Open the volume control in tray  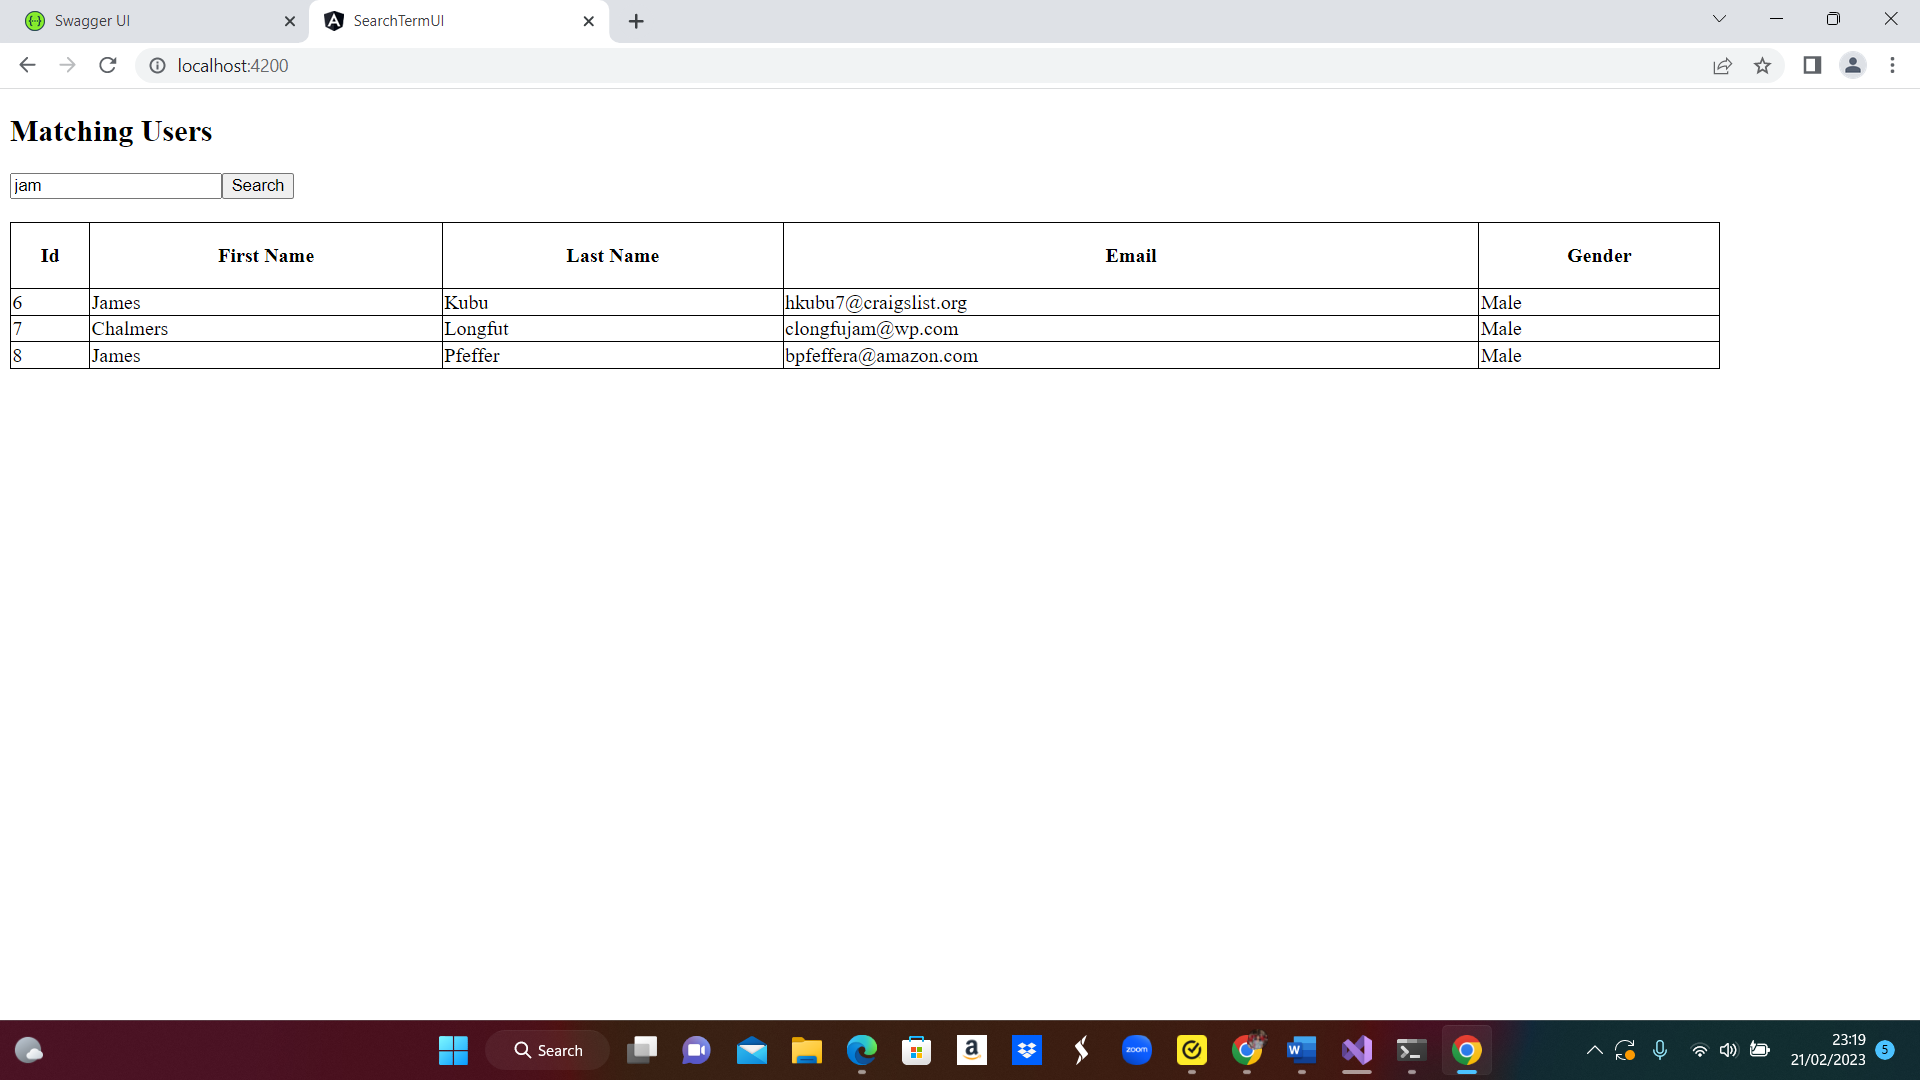click(1729, 1050)
